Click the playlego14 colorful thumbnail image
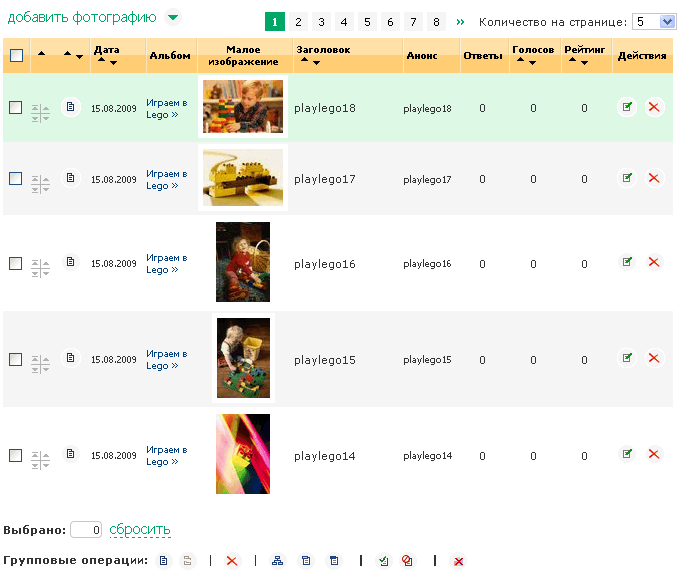This screenshot has height=586, width=678. 243,454
